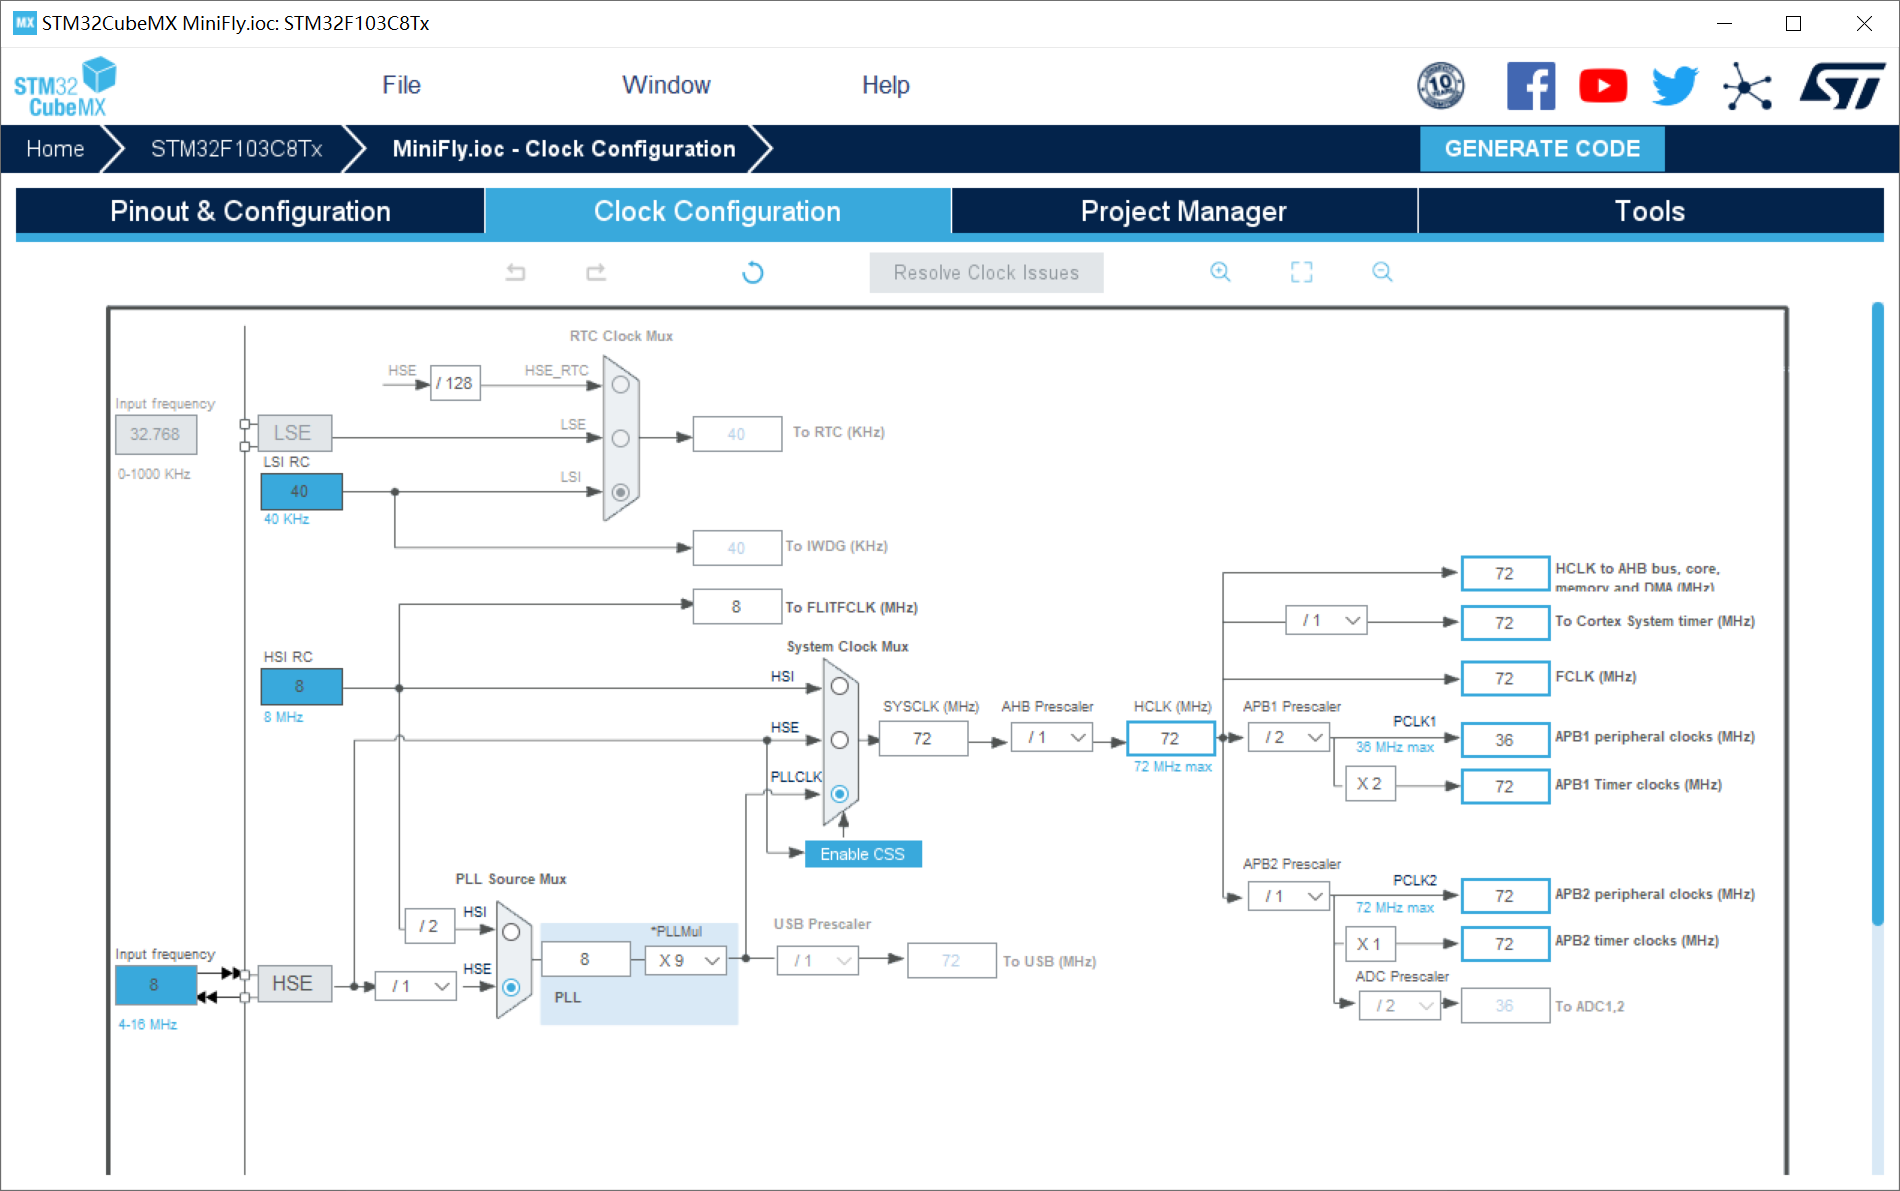Open the File menu
Viewport: 1900px width, 1191px height.
click(x=401, y=85)
